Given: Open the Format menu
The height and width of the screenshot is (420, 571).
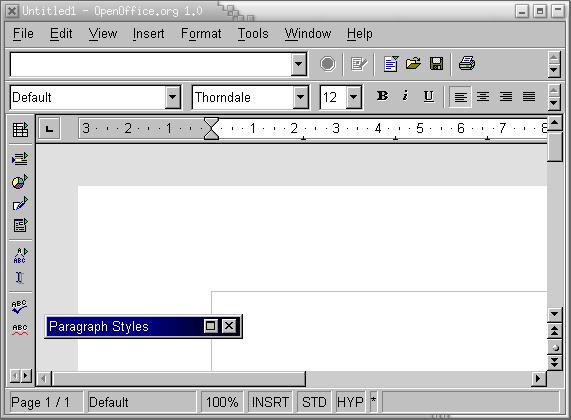Looking at the screenshot, I should (201, 34).
